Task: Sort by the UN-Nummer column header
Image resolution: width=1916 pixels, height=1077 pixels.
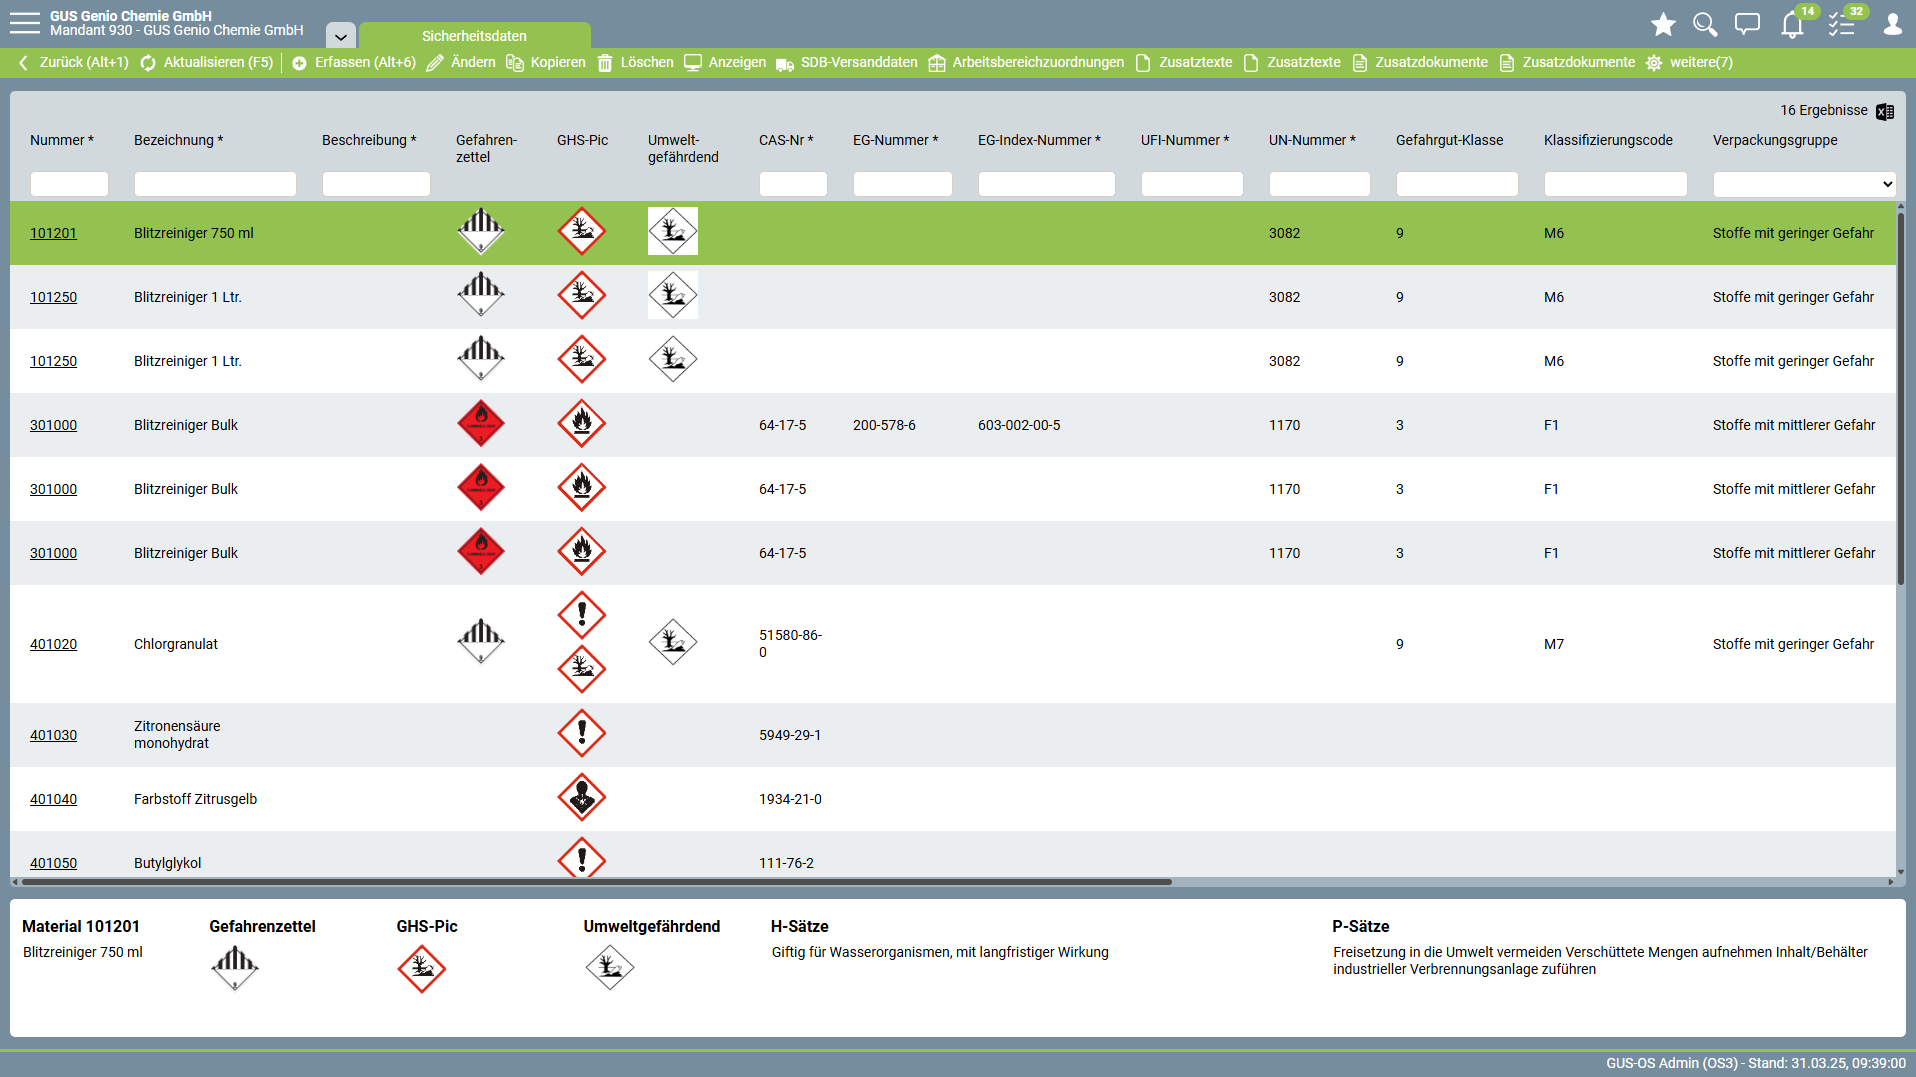Action: tap(1312, 140)
